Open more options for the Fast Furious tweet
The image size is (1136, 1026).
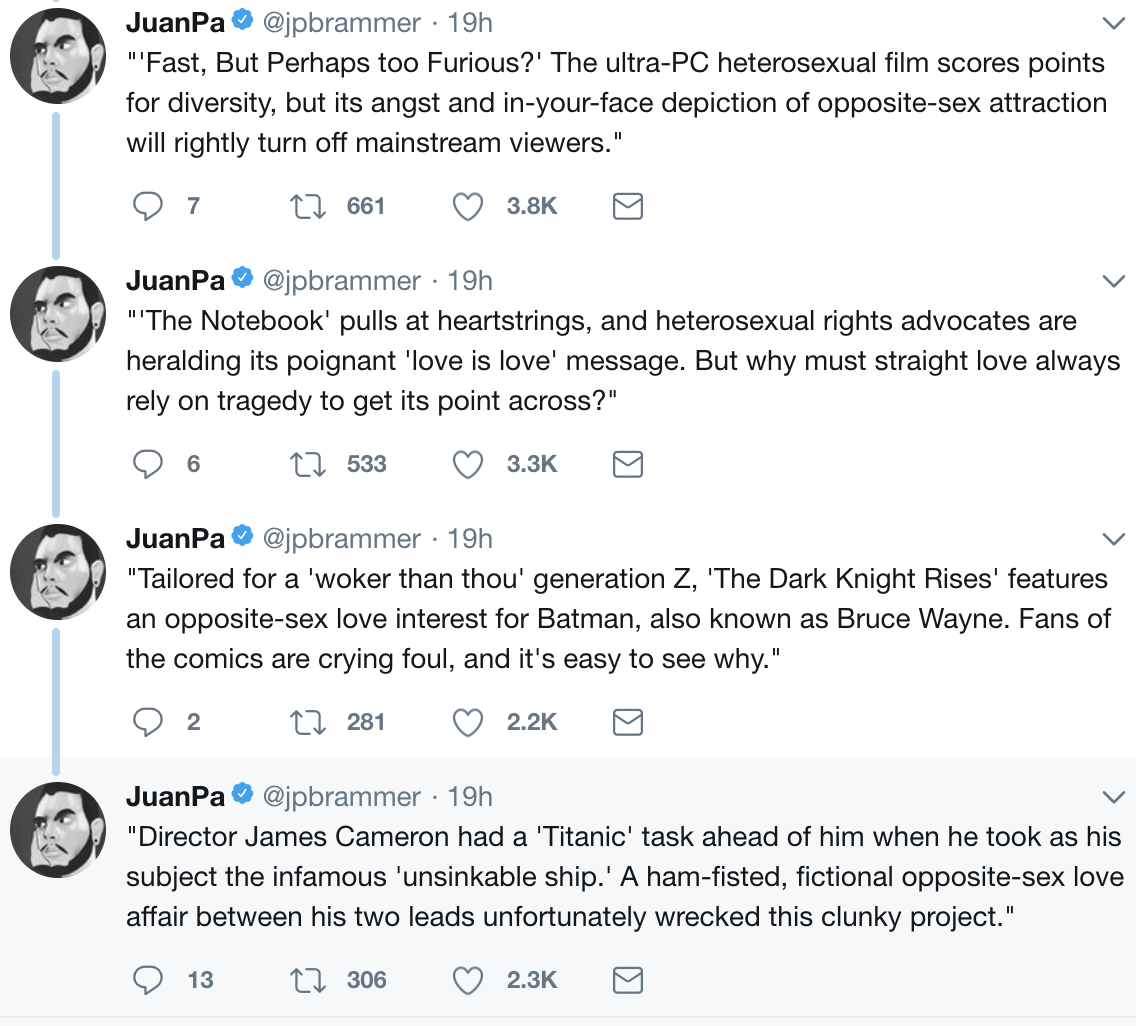click(x=1112, y=23)
